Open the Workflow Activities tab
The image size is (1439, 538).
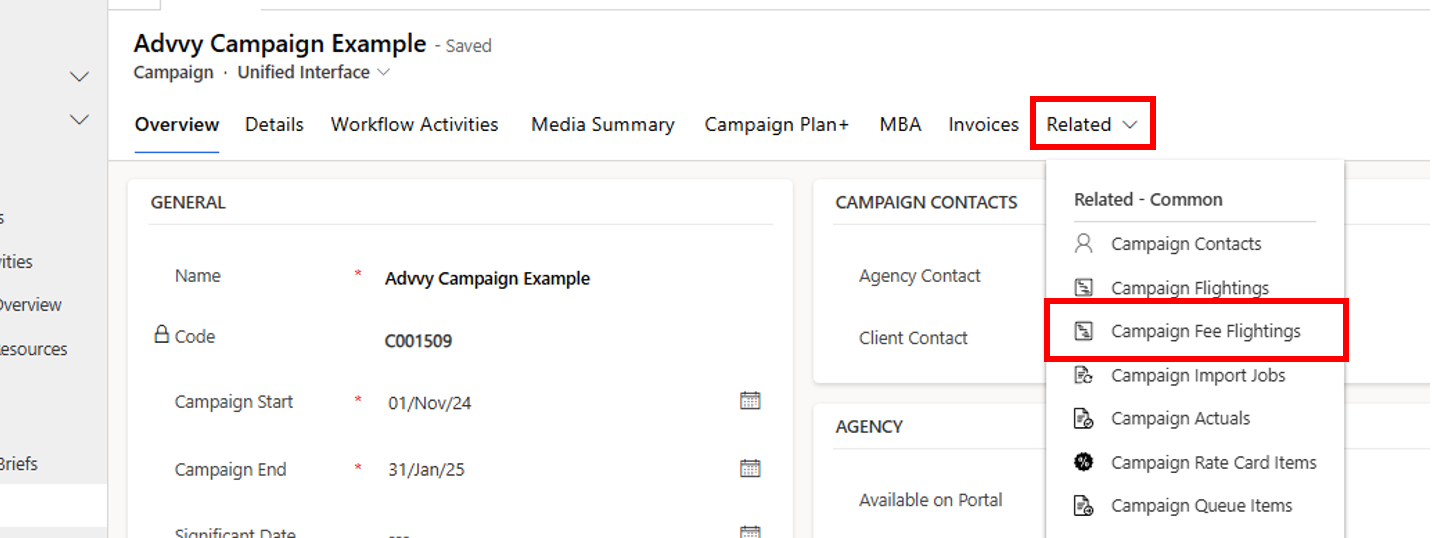[x=414, y=125]
